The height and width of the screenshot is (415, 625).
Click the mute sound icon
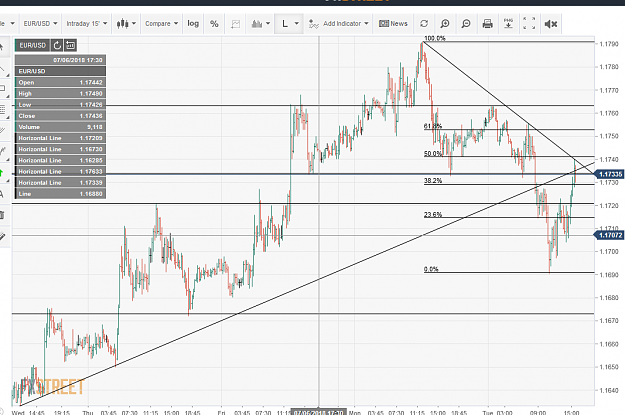[550, 24]
